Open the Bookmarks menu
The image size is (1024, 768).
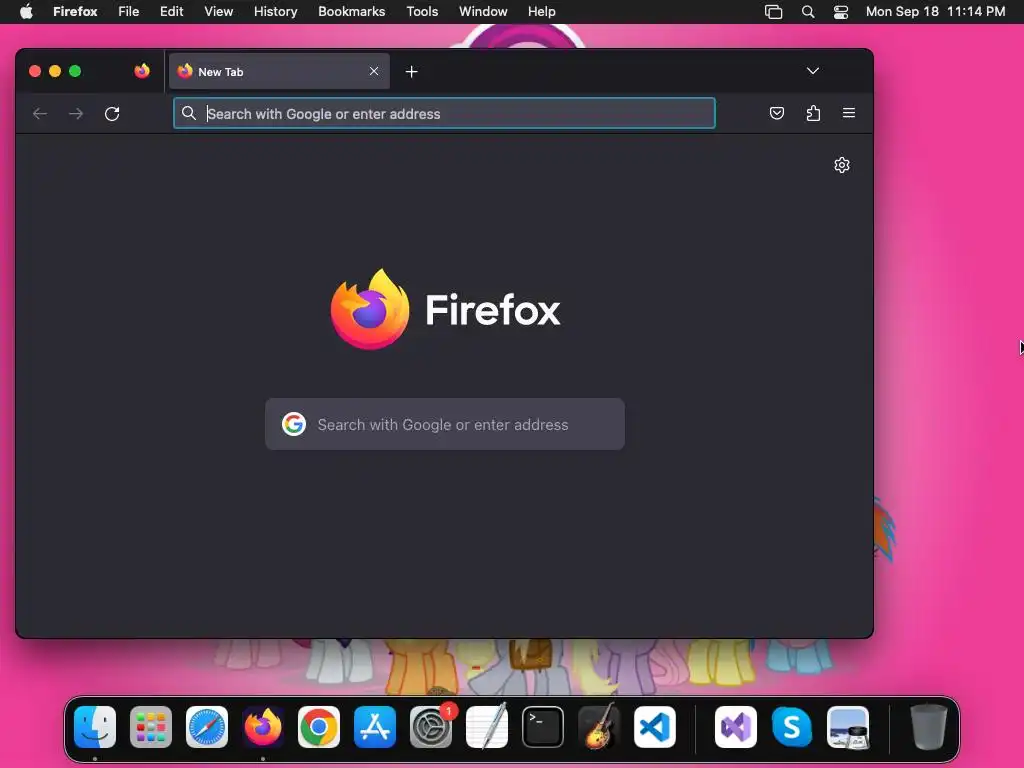click(351, 11)
